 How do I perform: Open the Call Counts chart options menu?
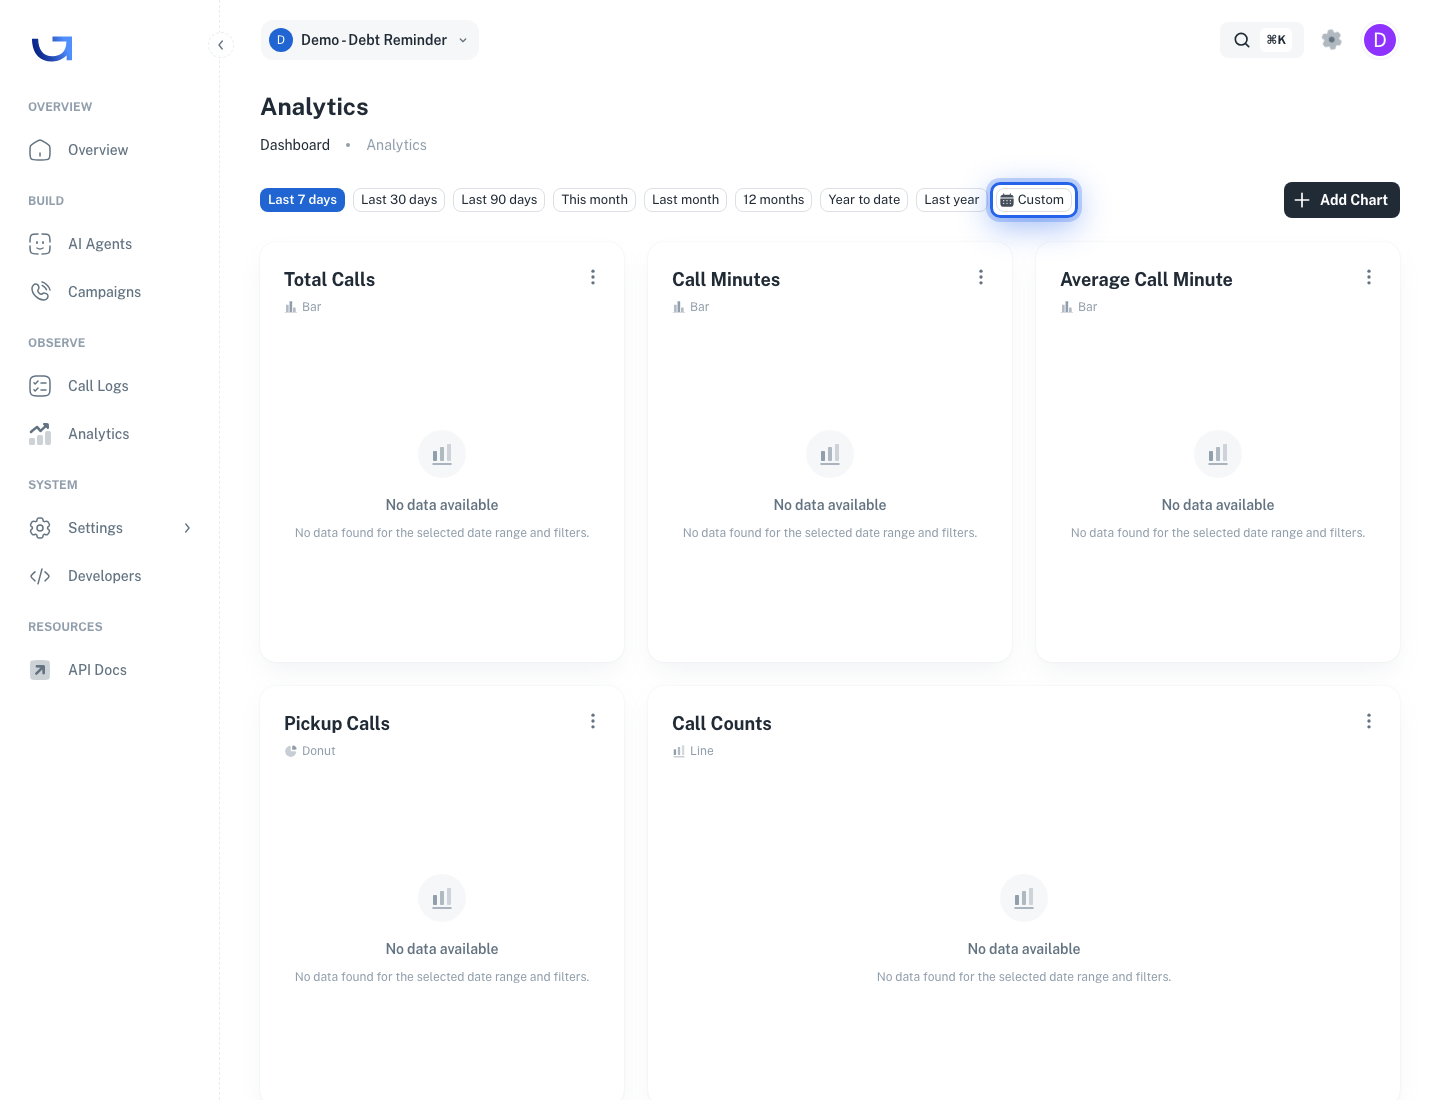point(1369,721)
